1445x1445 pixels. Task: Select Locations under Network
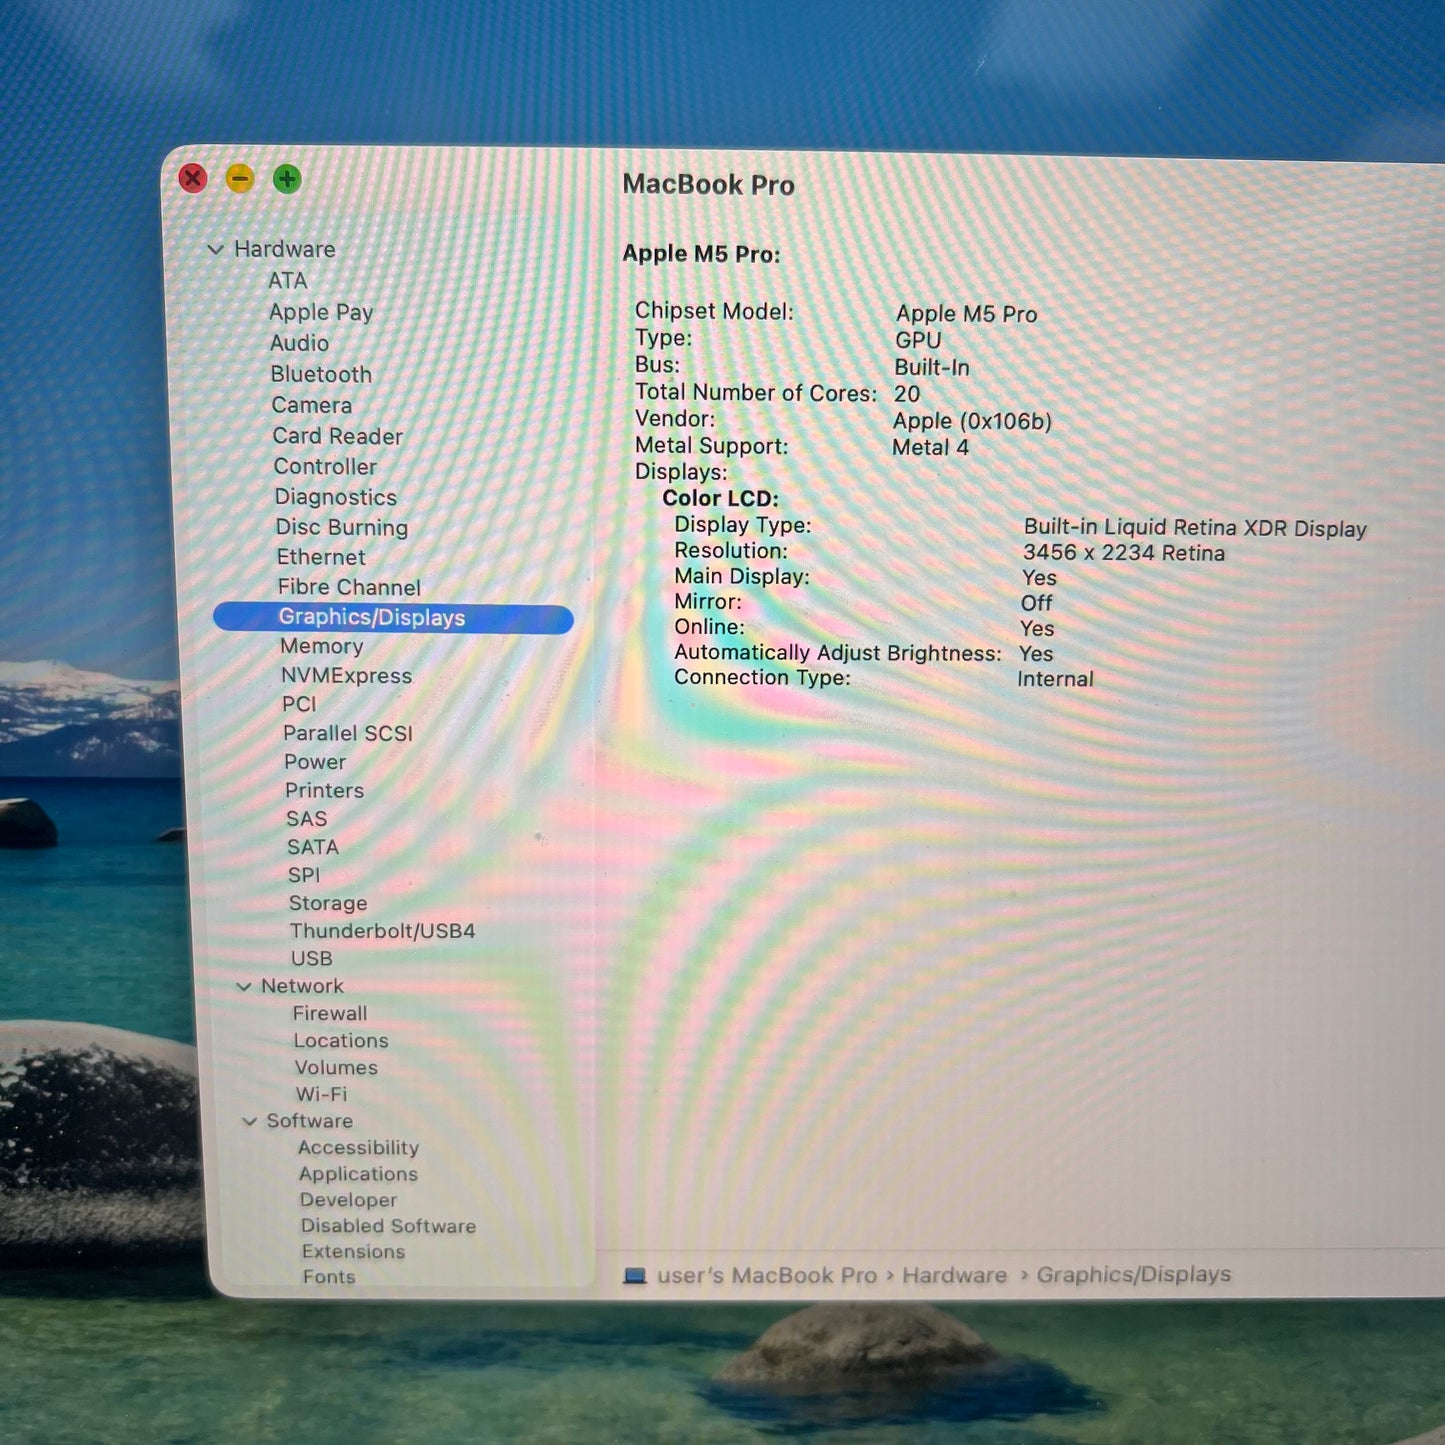point(341,1041)
